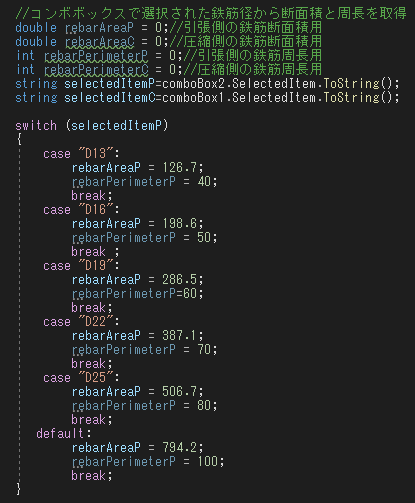
Task: Click the rebarAreaP variable declaration
Action: (99, 28)
